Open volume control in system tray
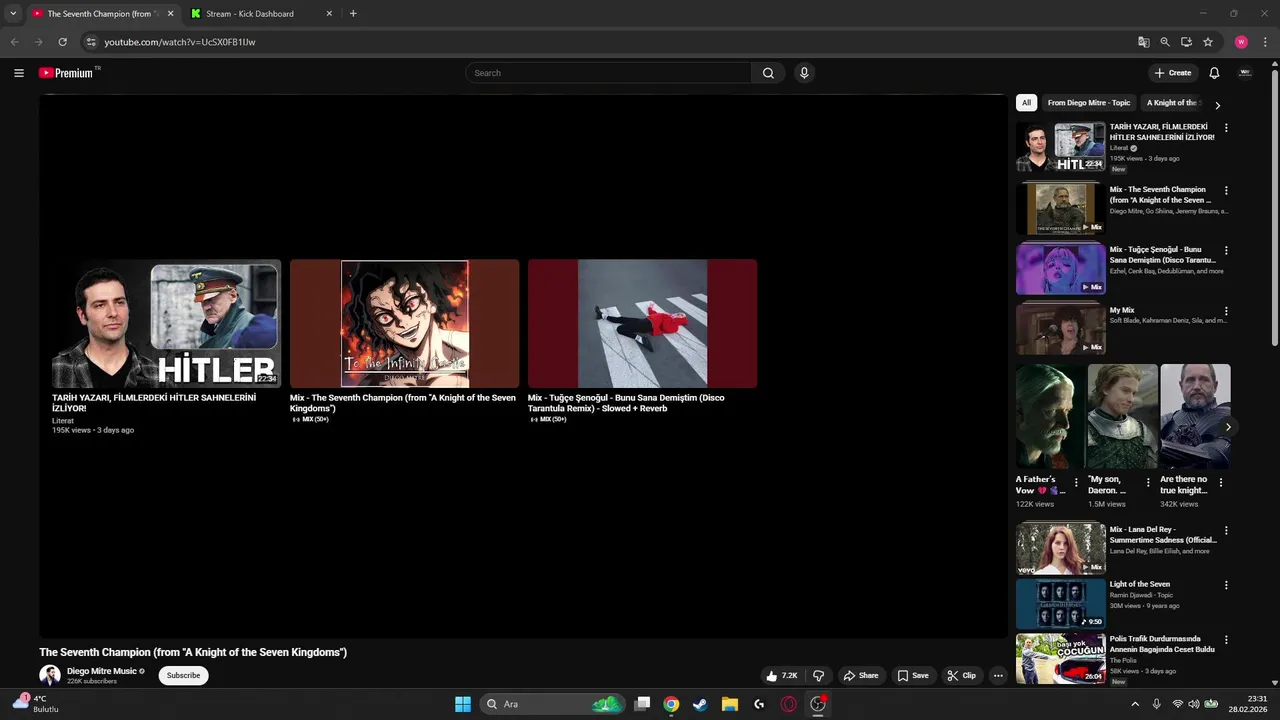 [x=1193, y=704]
